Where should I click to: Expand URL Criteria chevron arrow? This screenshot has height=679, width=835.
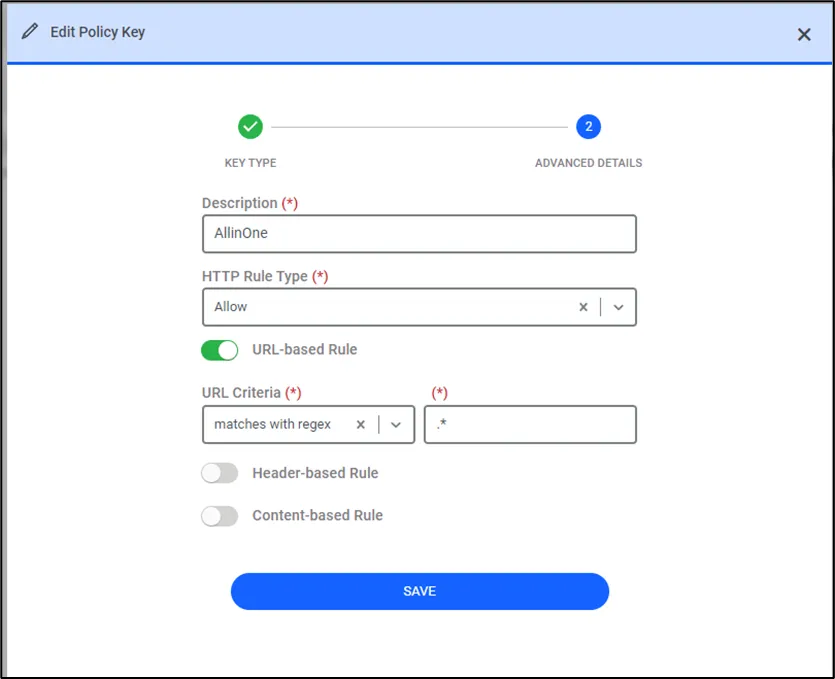(396, 424)
